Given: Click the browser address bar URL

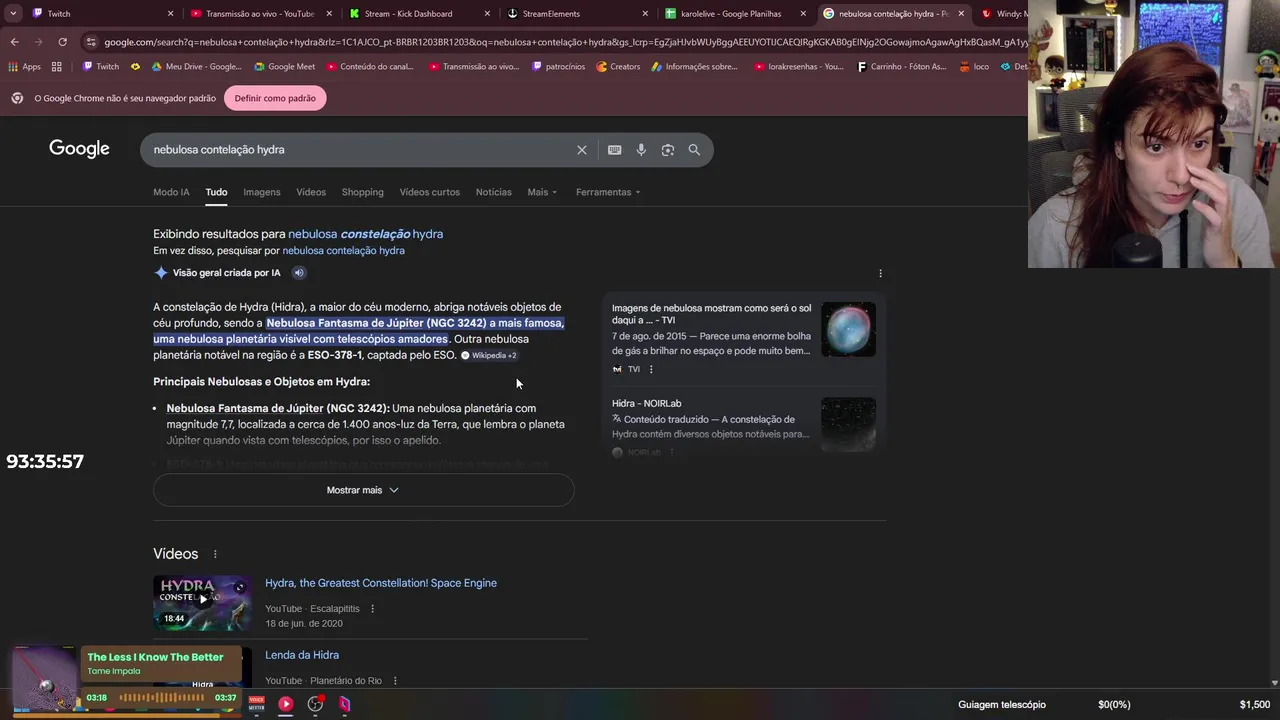Looking at the screenshot, I should point(565,42).
